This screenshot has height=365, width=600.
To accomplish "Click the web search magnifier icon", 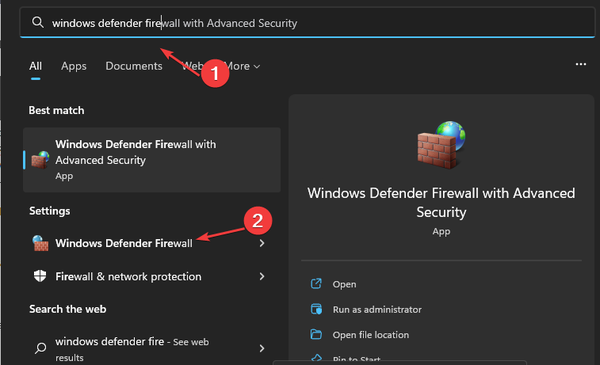I will 40,348.
